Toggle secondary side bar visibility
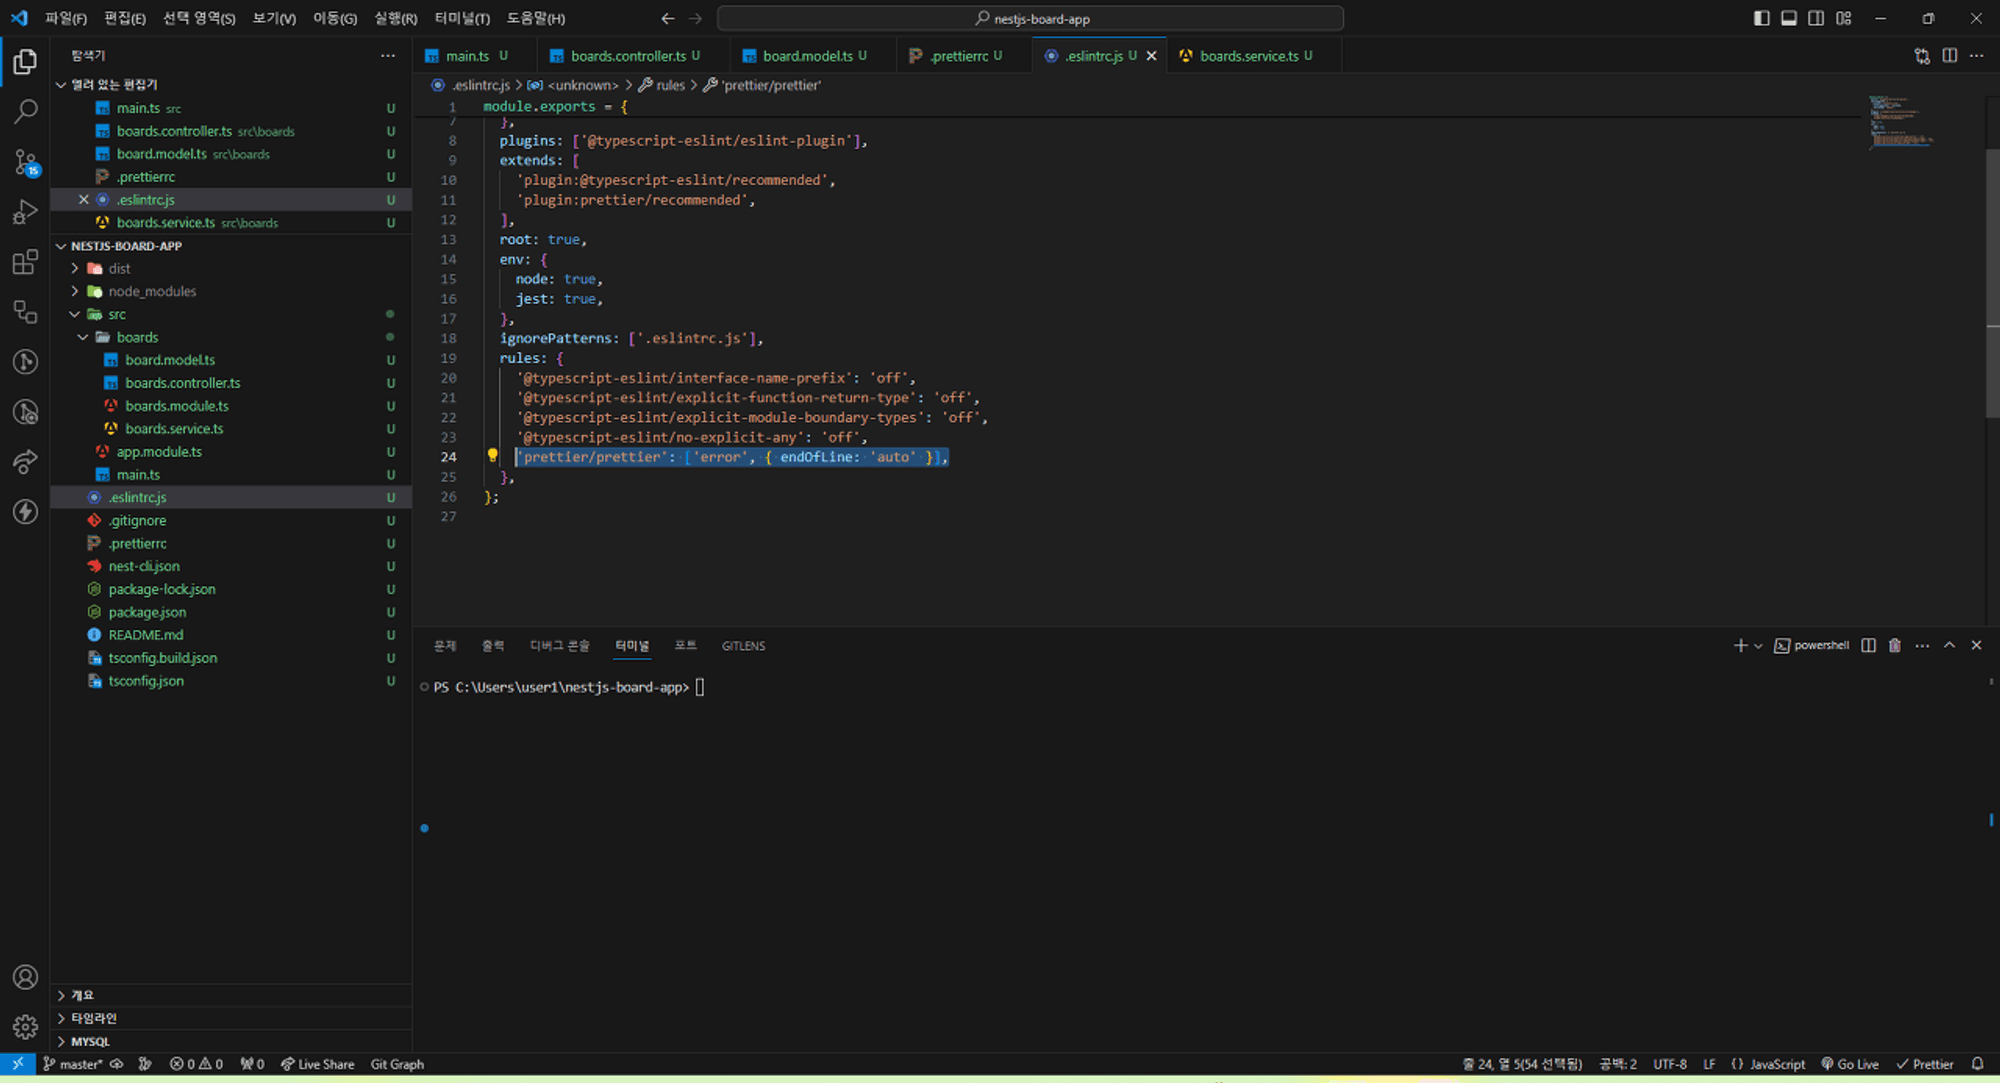 [1816, 18]
